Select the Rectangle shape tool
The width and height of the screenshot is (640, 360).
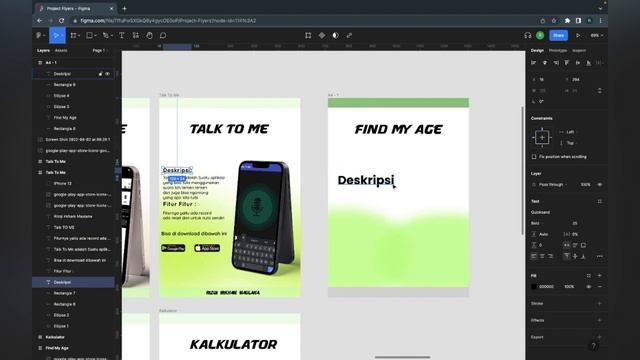pos(90,36)
